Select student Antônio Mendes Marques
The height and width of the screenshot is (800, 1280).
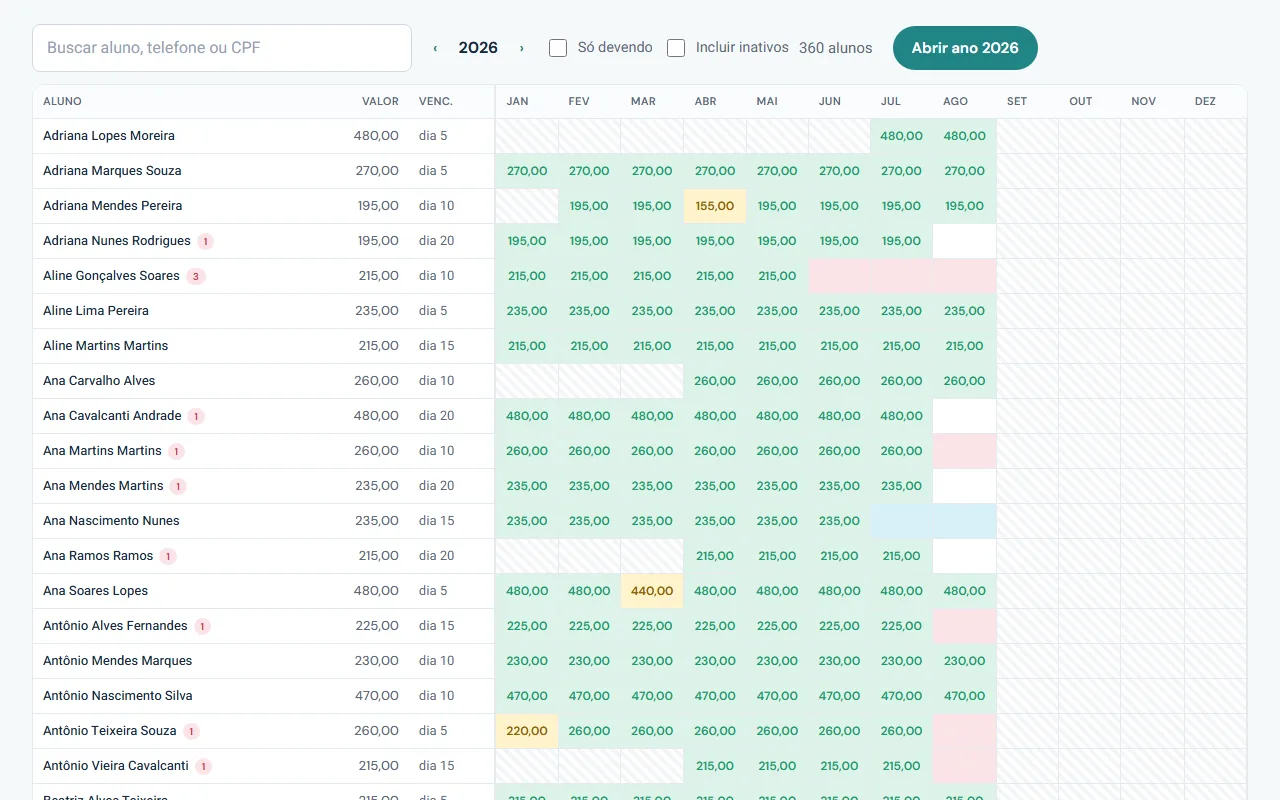(118, 661)
